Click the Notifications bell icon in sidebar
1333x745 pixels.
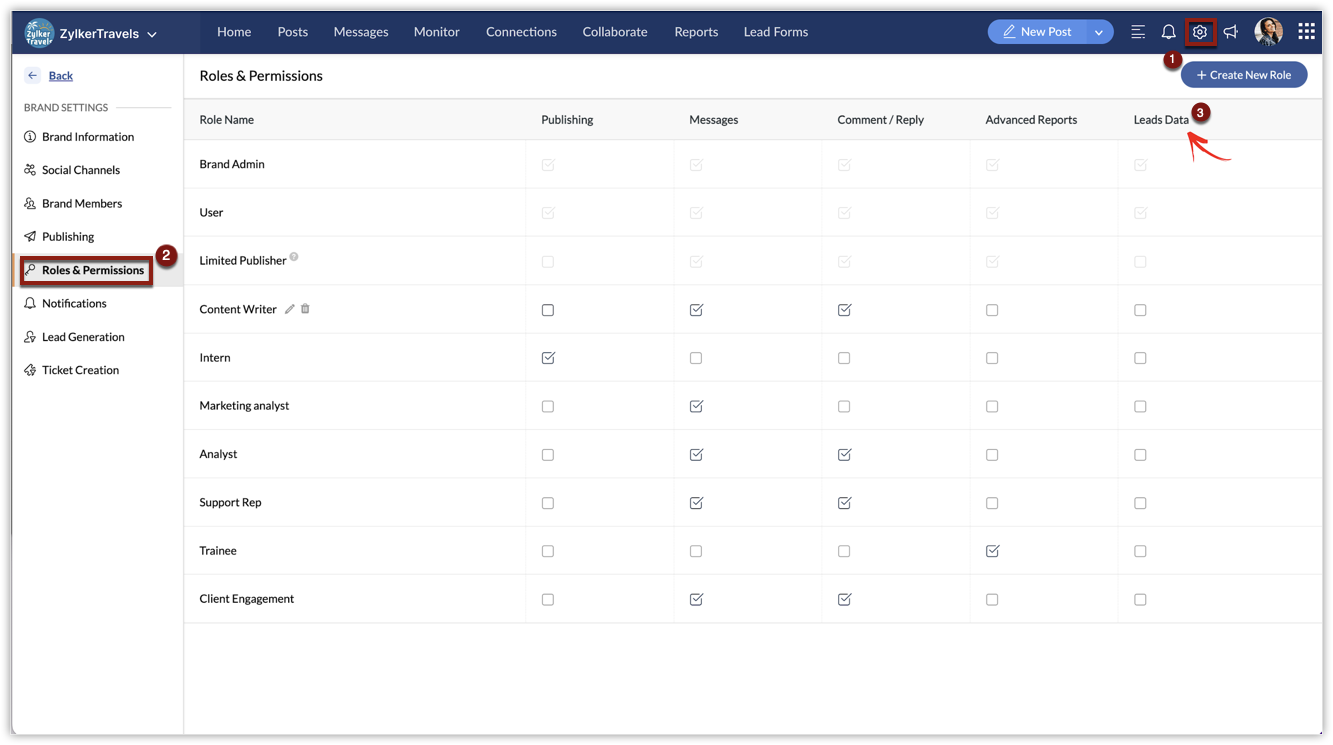[x=30, y=304]
